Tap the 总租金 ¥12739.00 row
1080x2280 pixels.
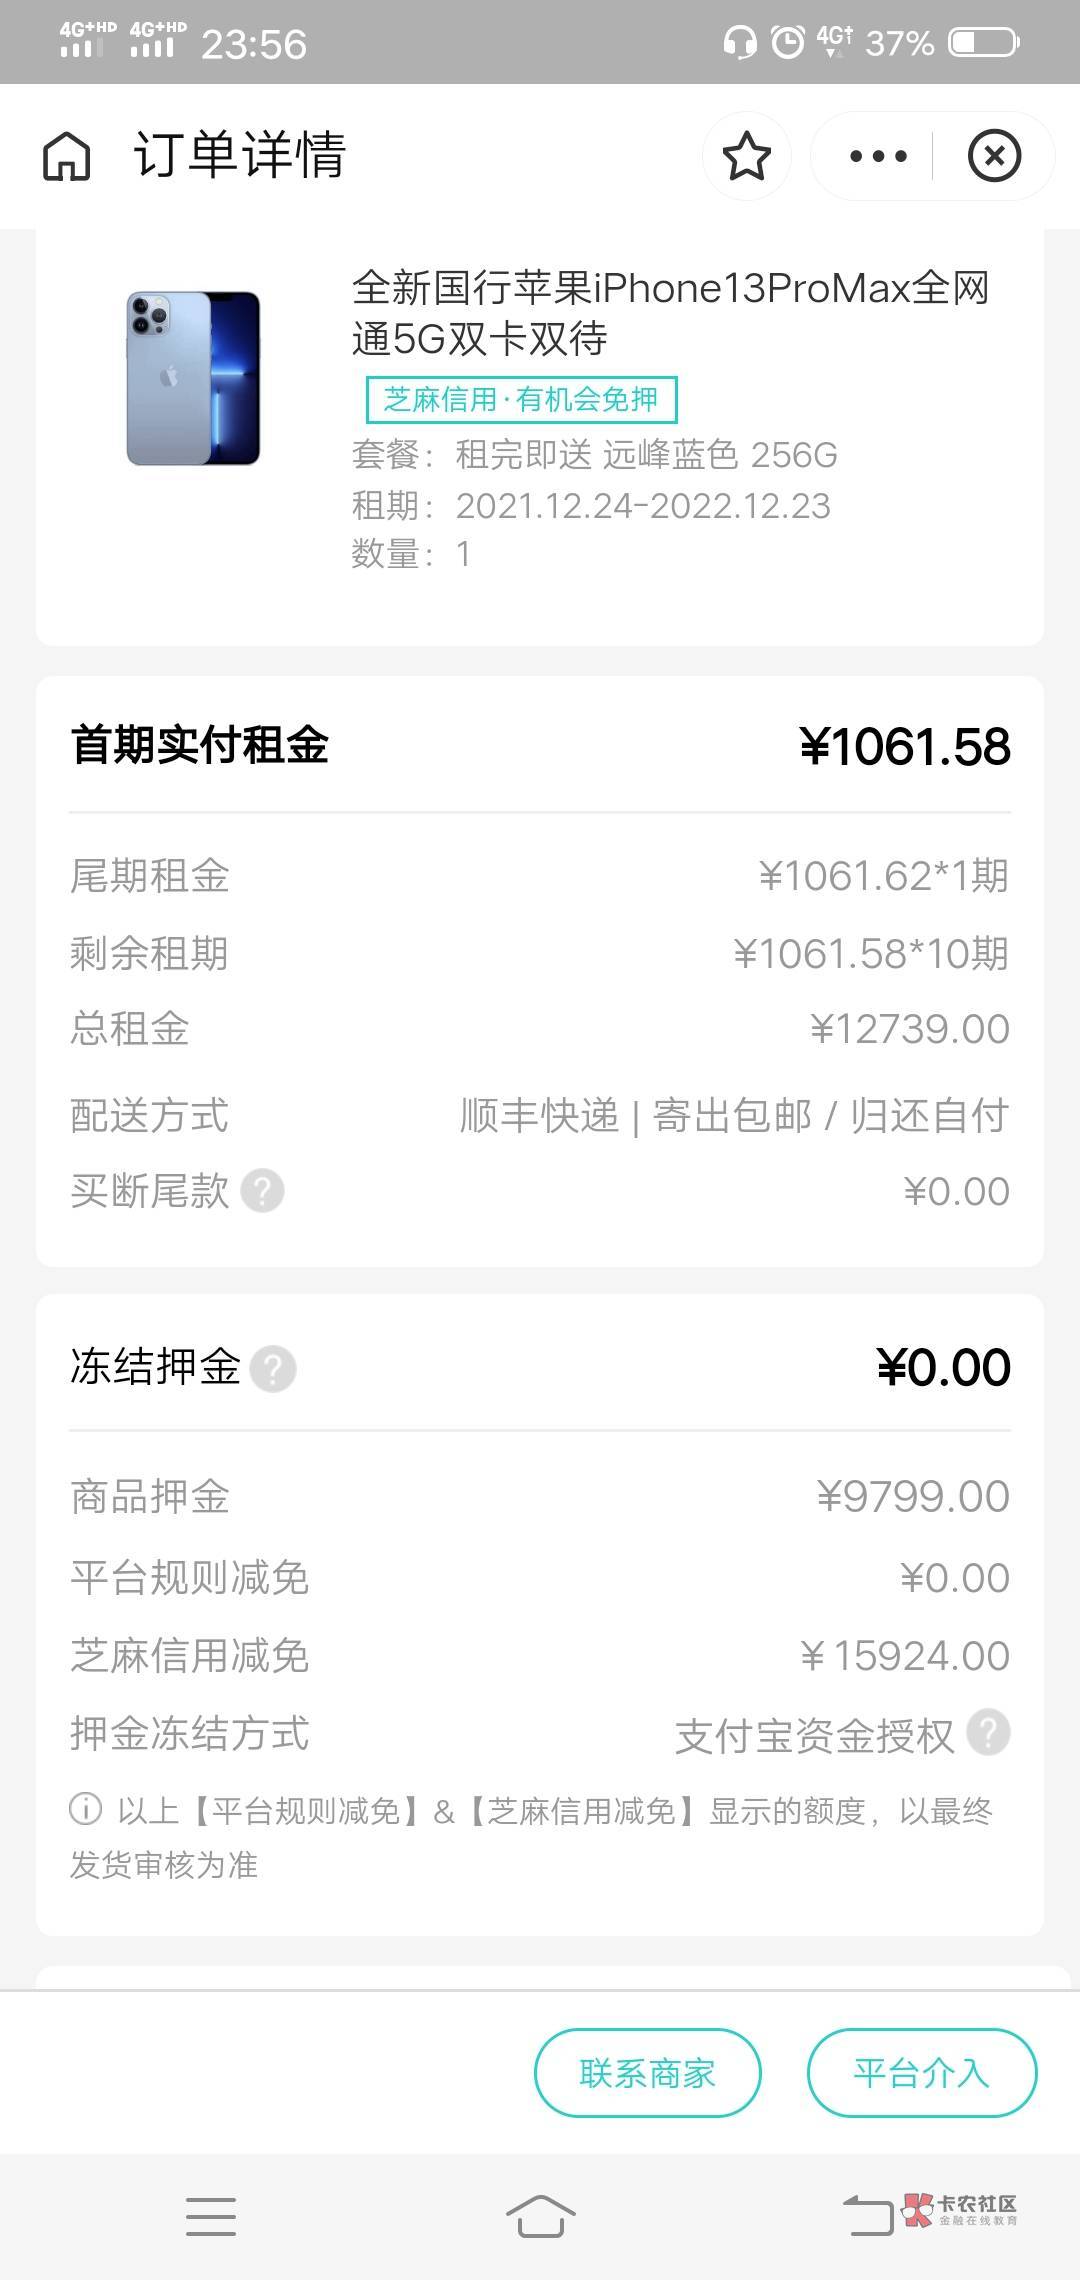(540, 1029)
